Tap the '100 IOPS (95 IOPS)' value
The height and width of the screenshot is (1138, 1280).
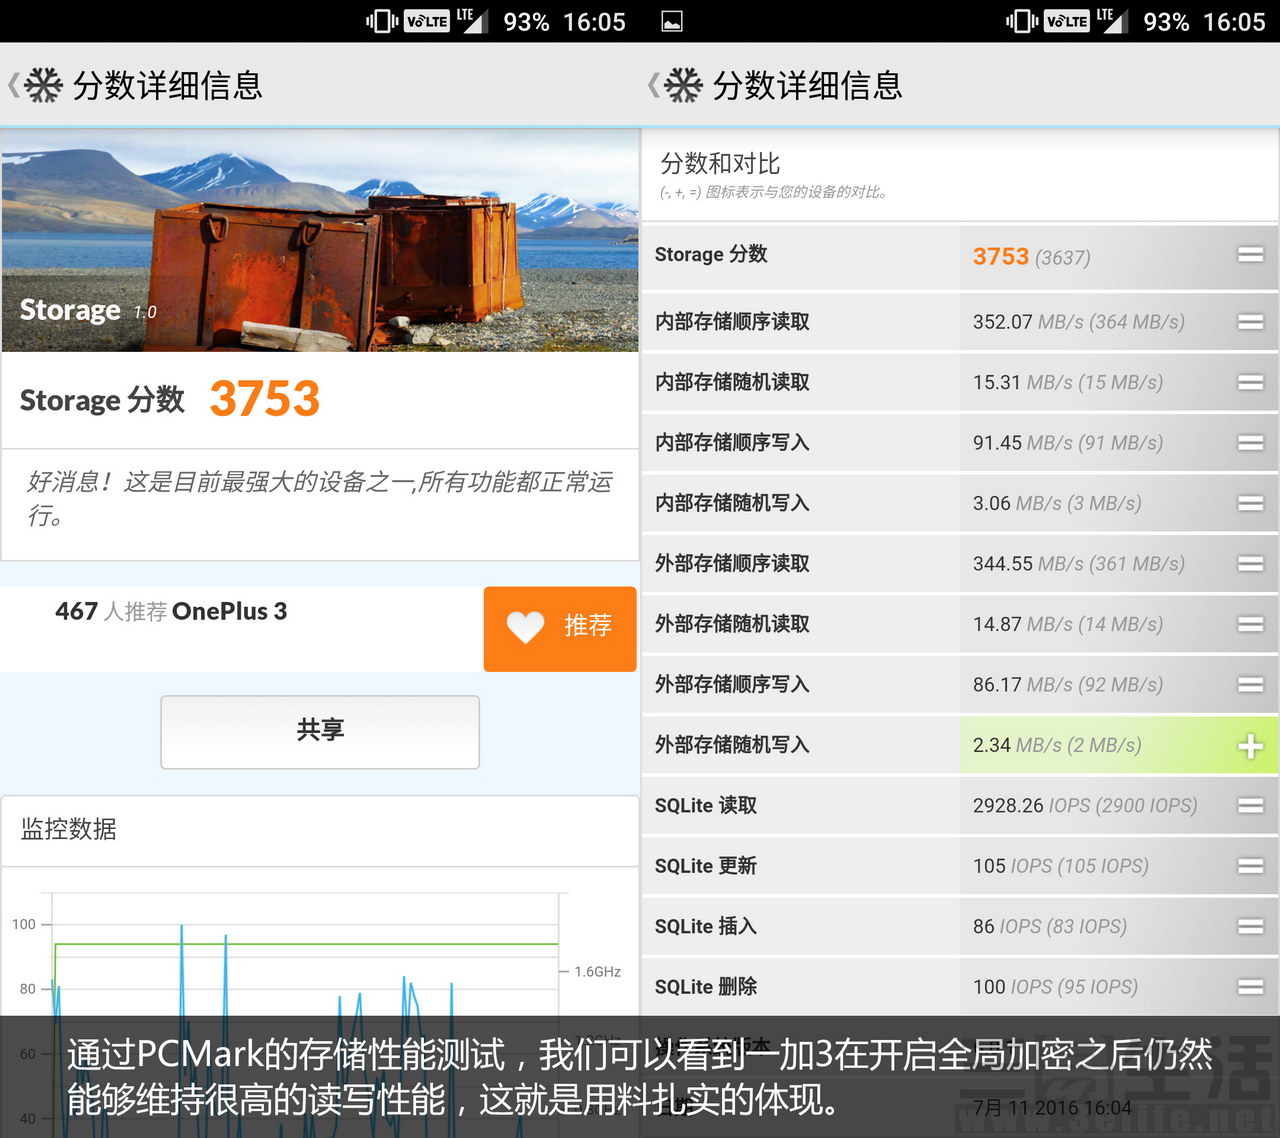(x=1055, y=987)
